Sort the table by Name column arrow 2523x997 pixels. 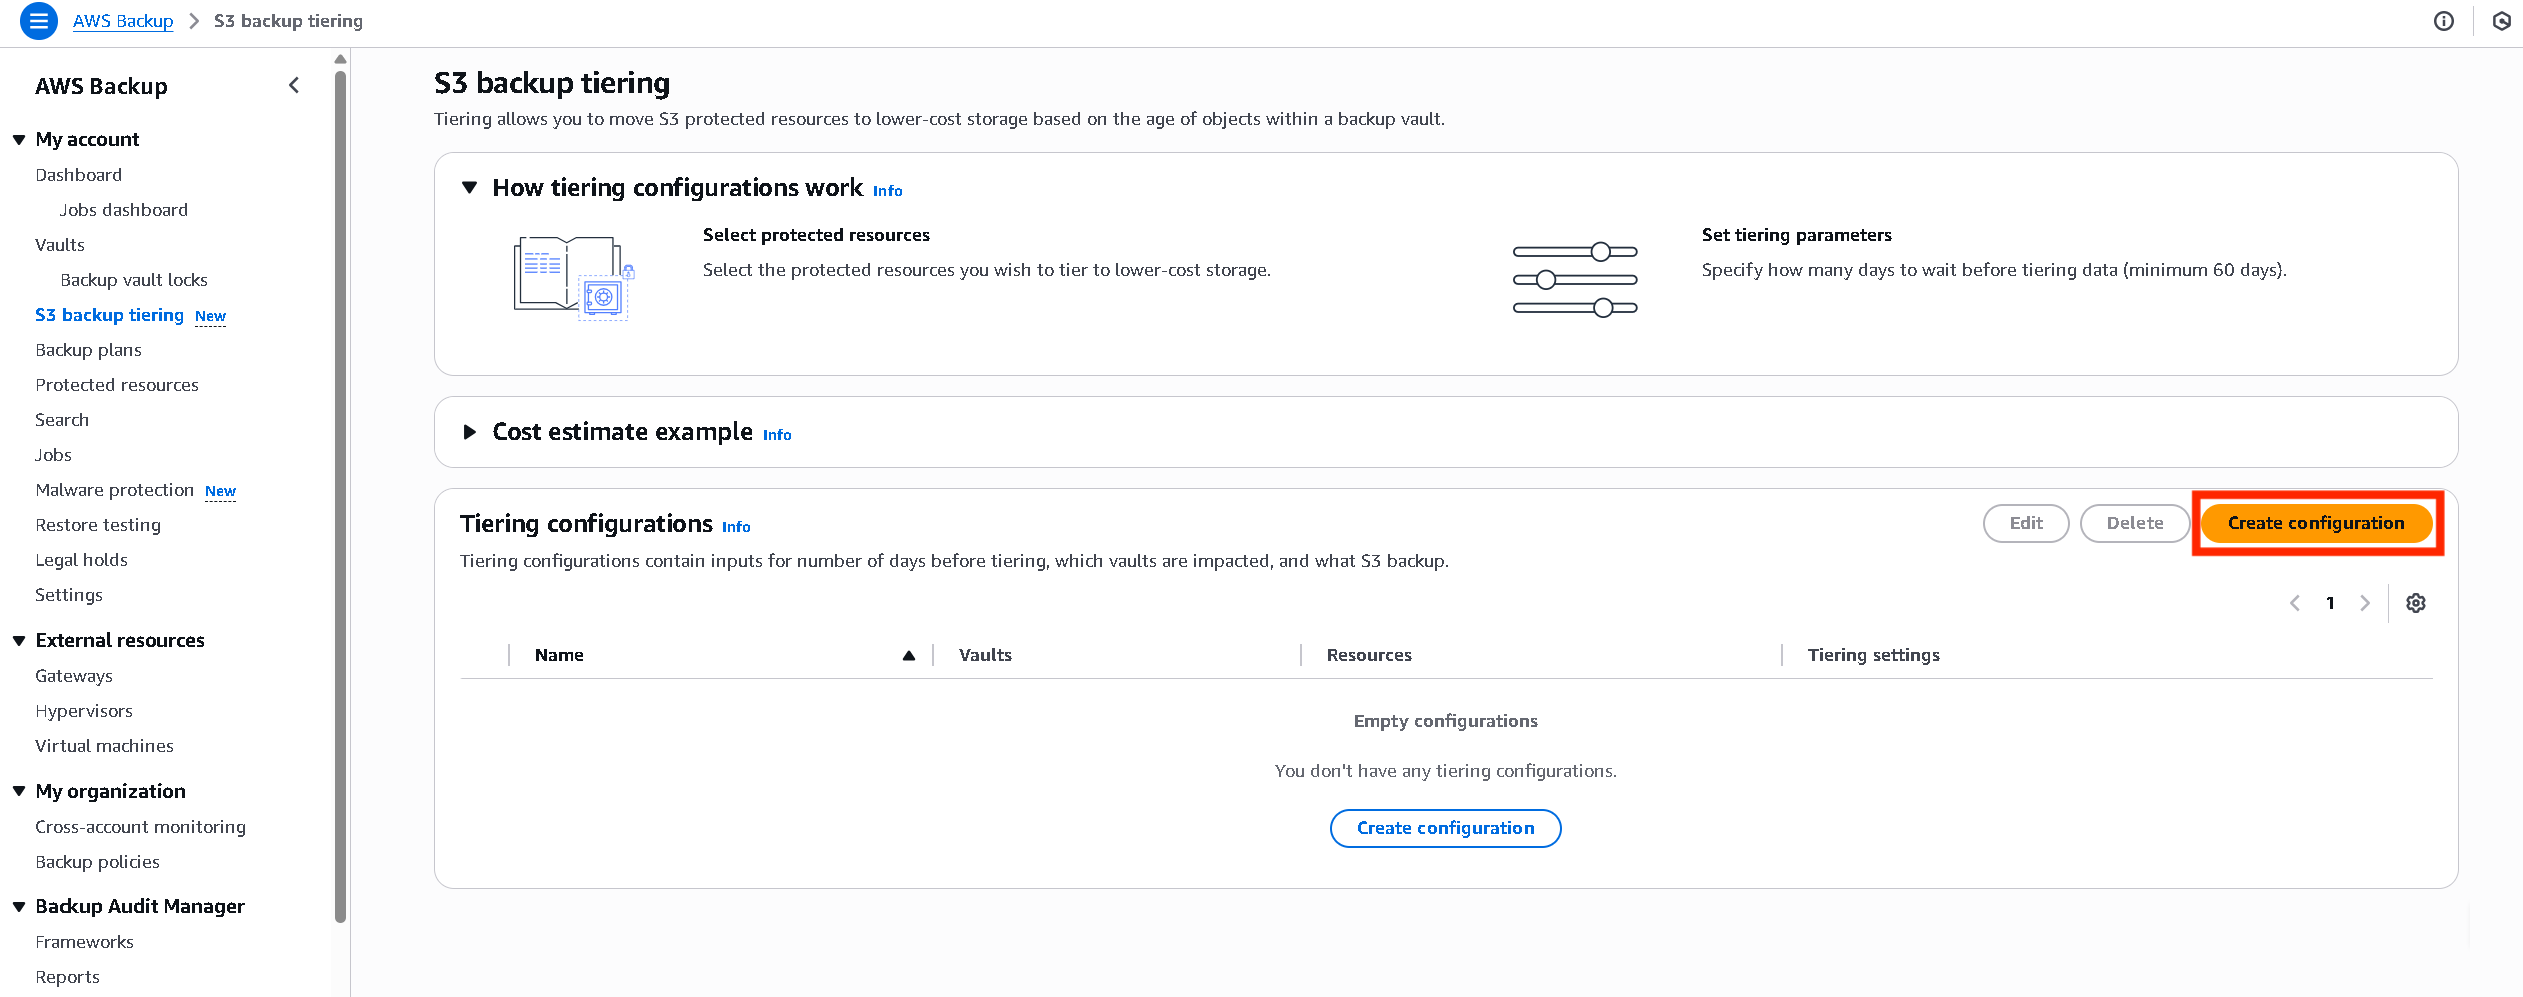click(x=908, y=656)
